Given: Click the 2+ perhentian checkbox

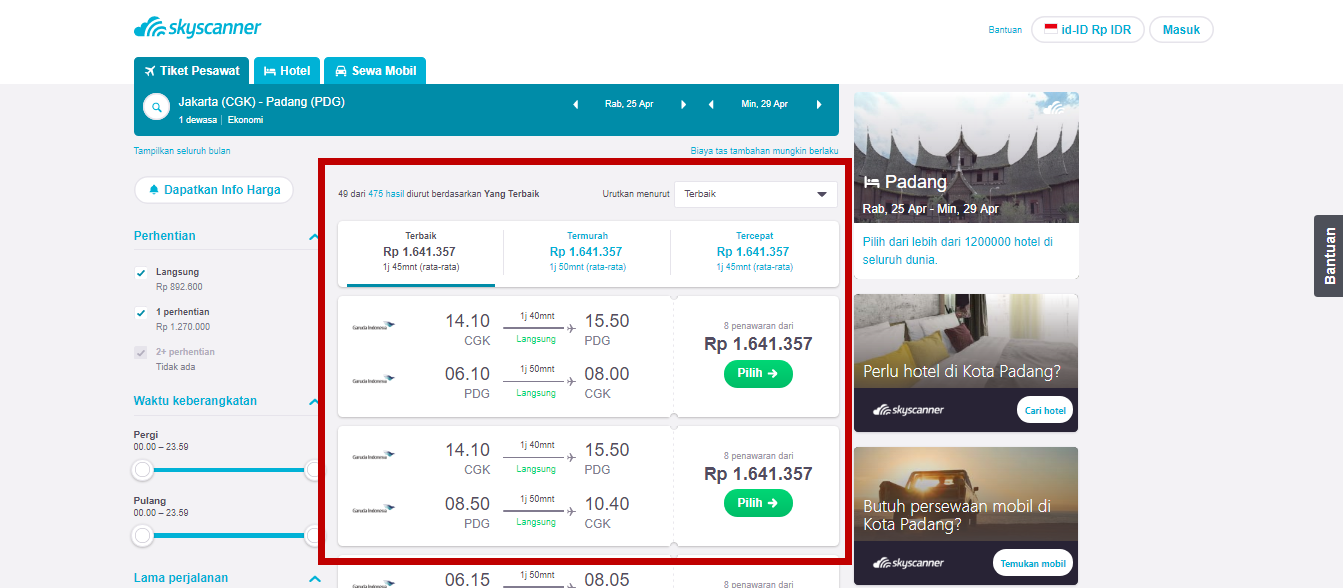Looking at the screenshot, I should [x=141, y=352].
